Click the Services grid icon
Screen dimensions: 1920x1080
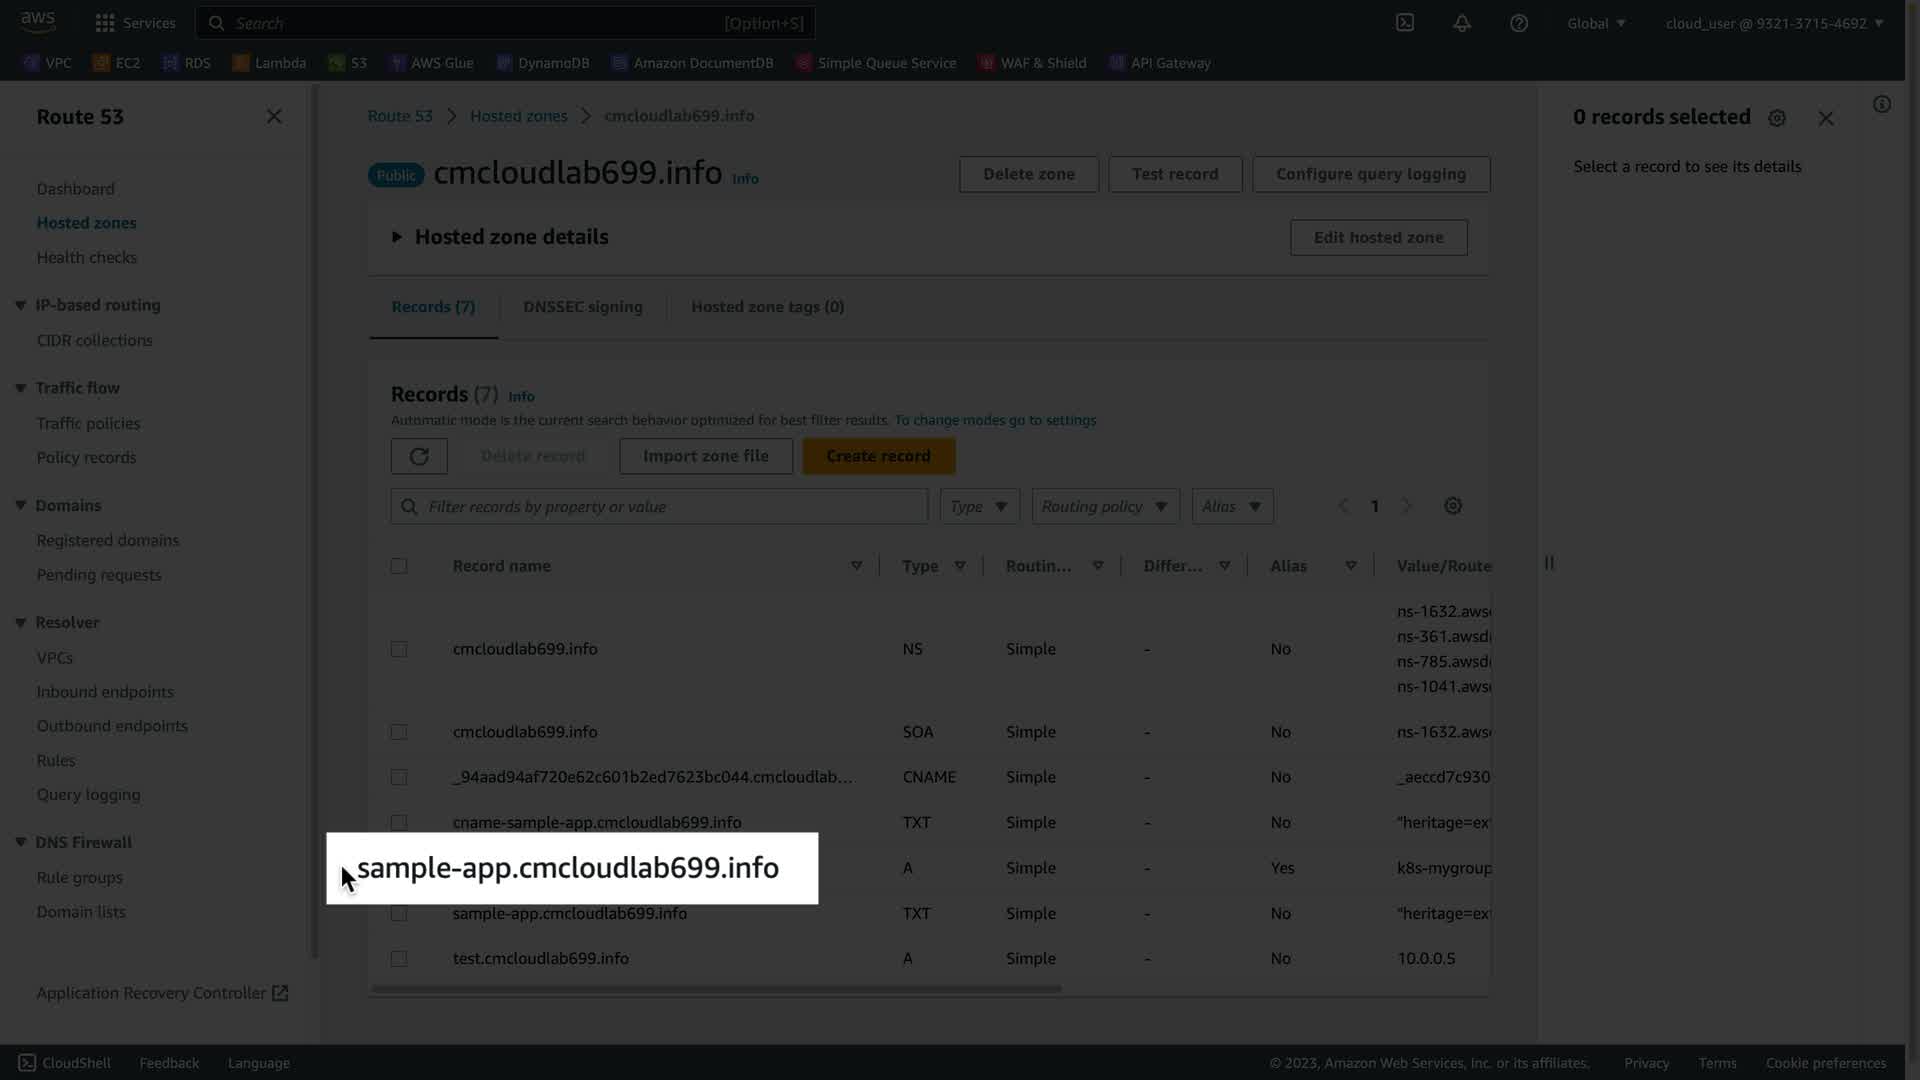click(105, 23)
